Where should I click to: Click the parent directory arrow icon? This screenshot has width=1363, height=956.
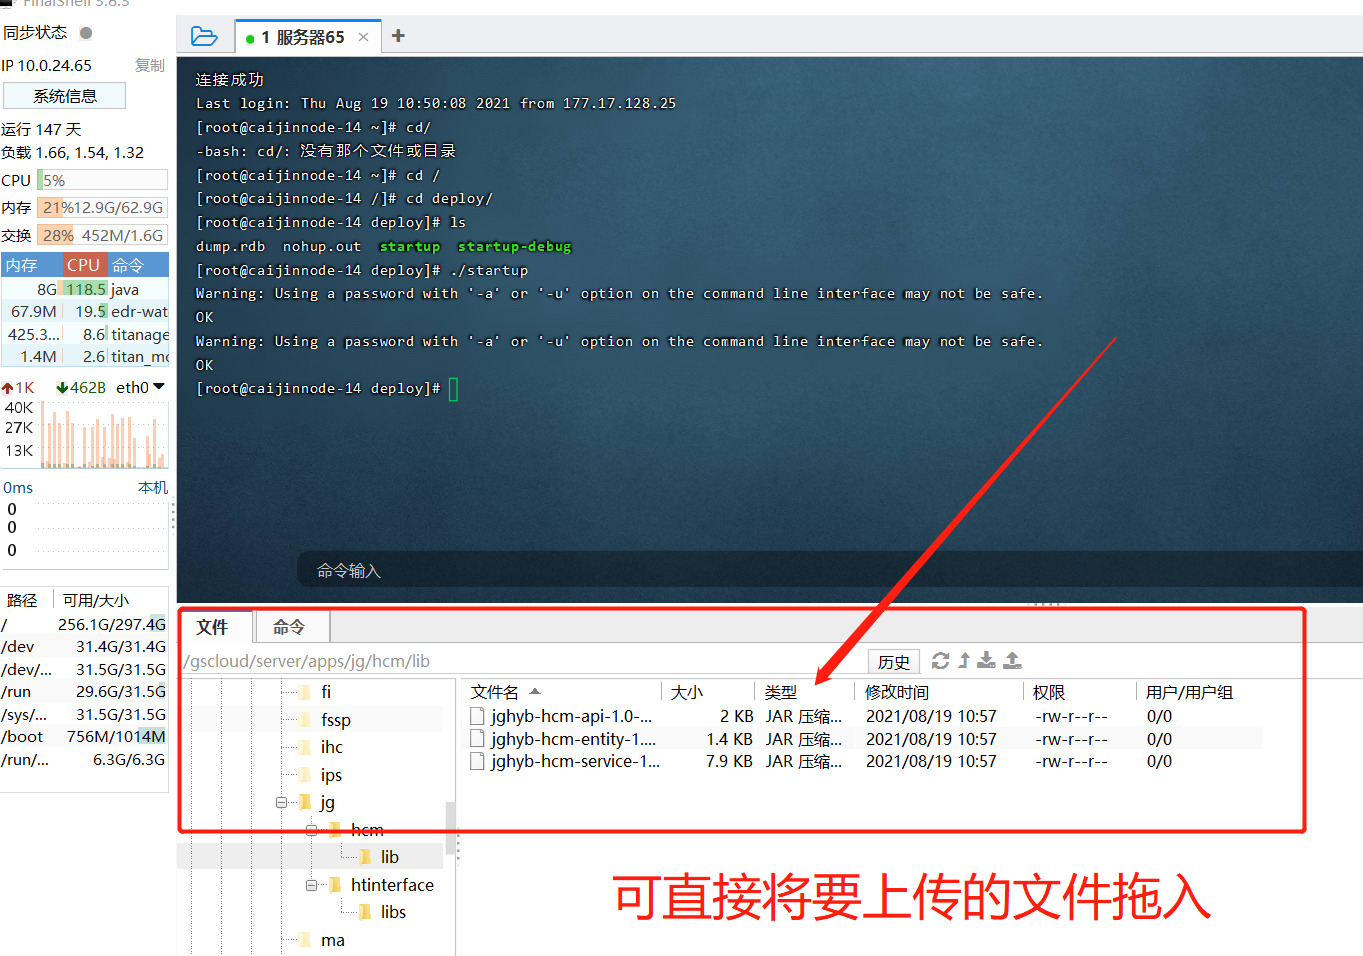963,660
